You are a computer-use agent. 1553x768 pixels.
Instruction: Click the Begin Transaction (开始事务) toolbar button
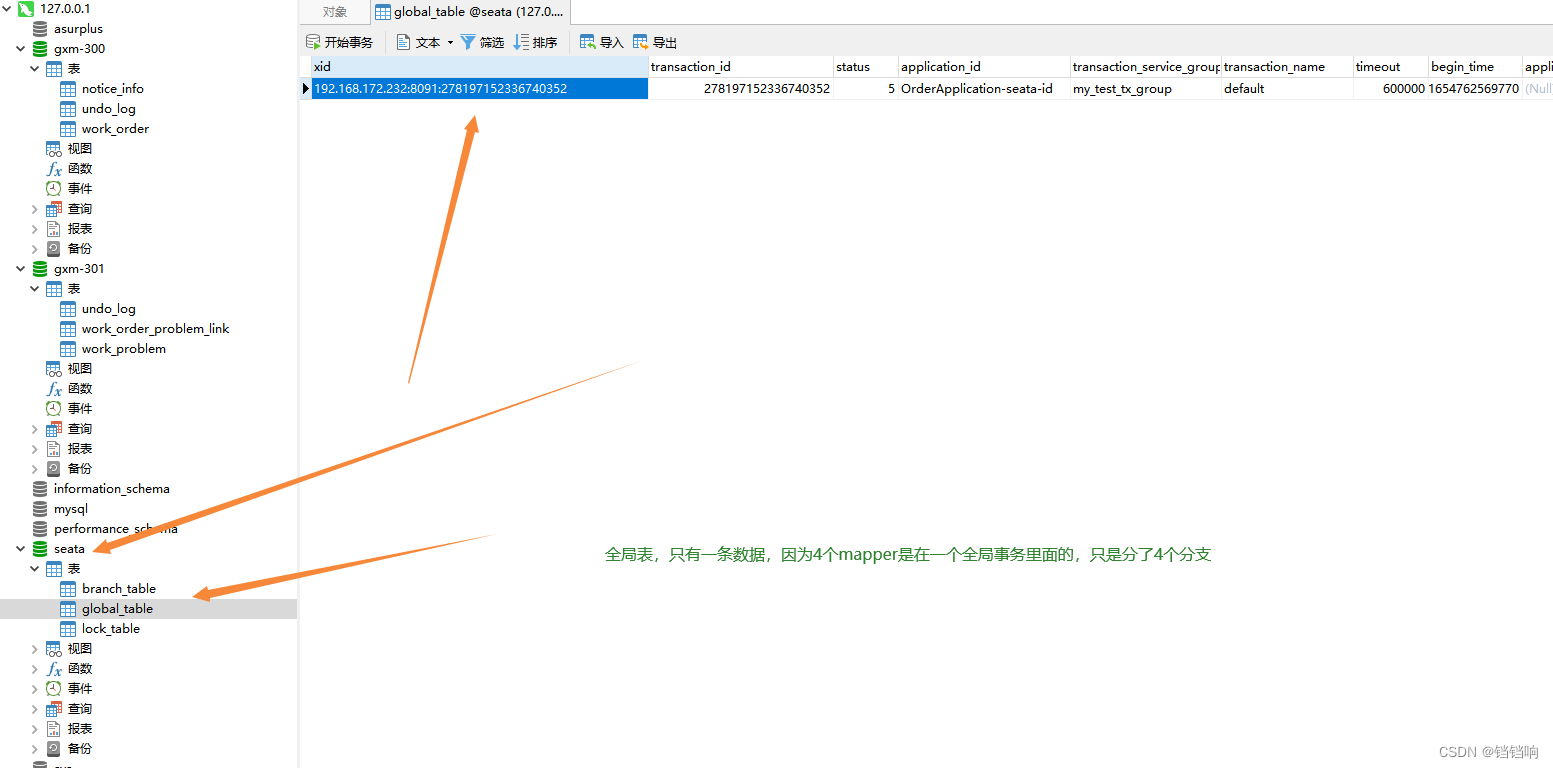click(x=339, y=42)
